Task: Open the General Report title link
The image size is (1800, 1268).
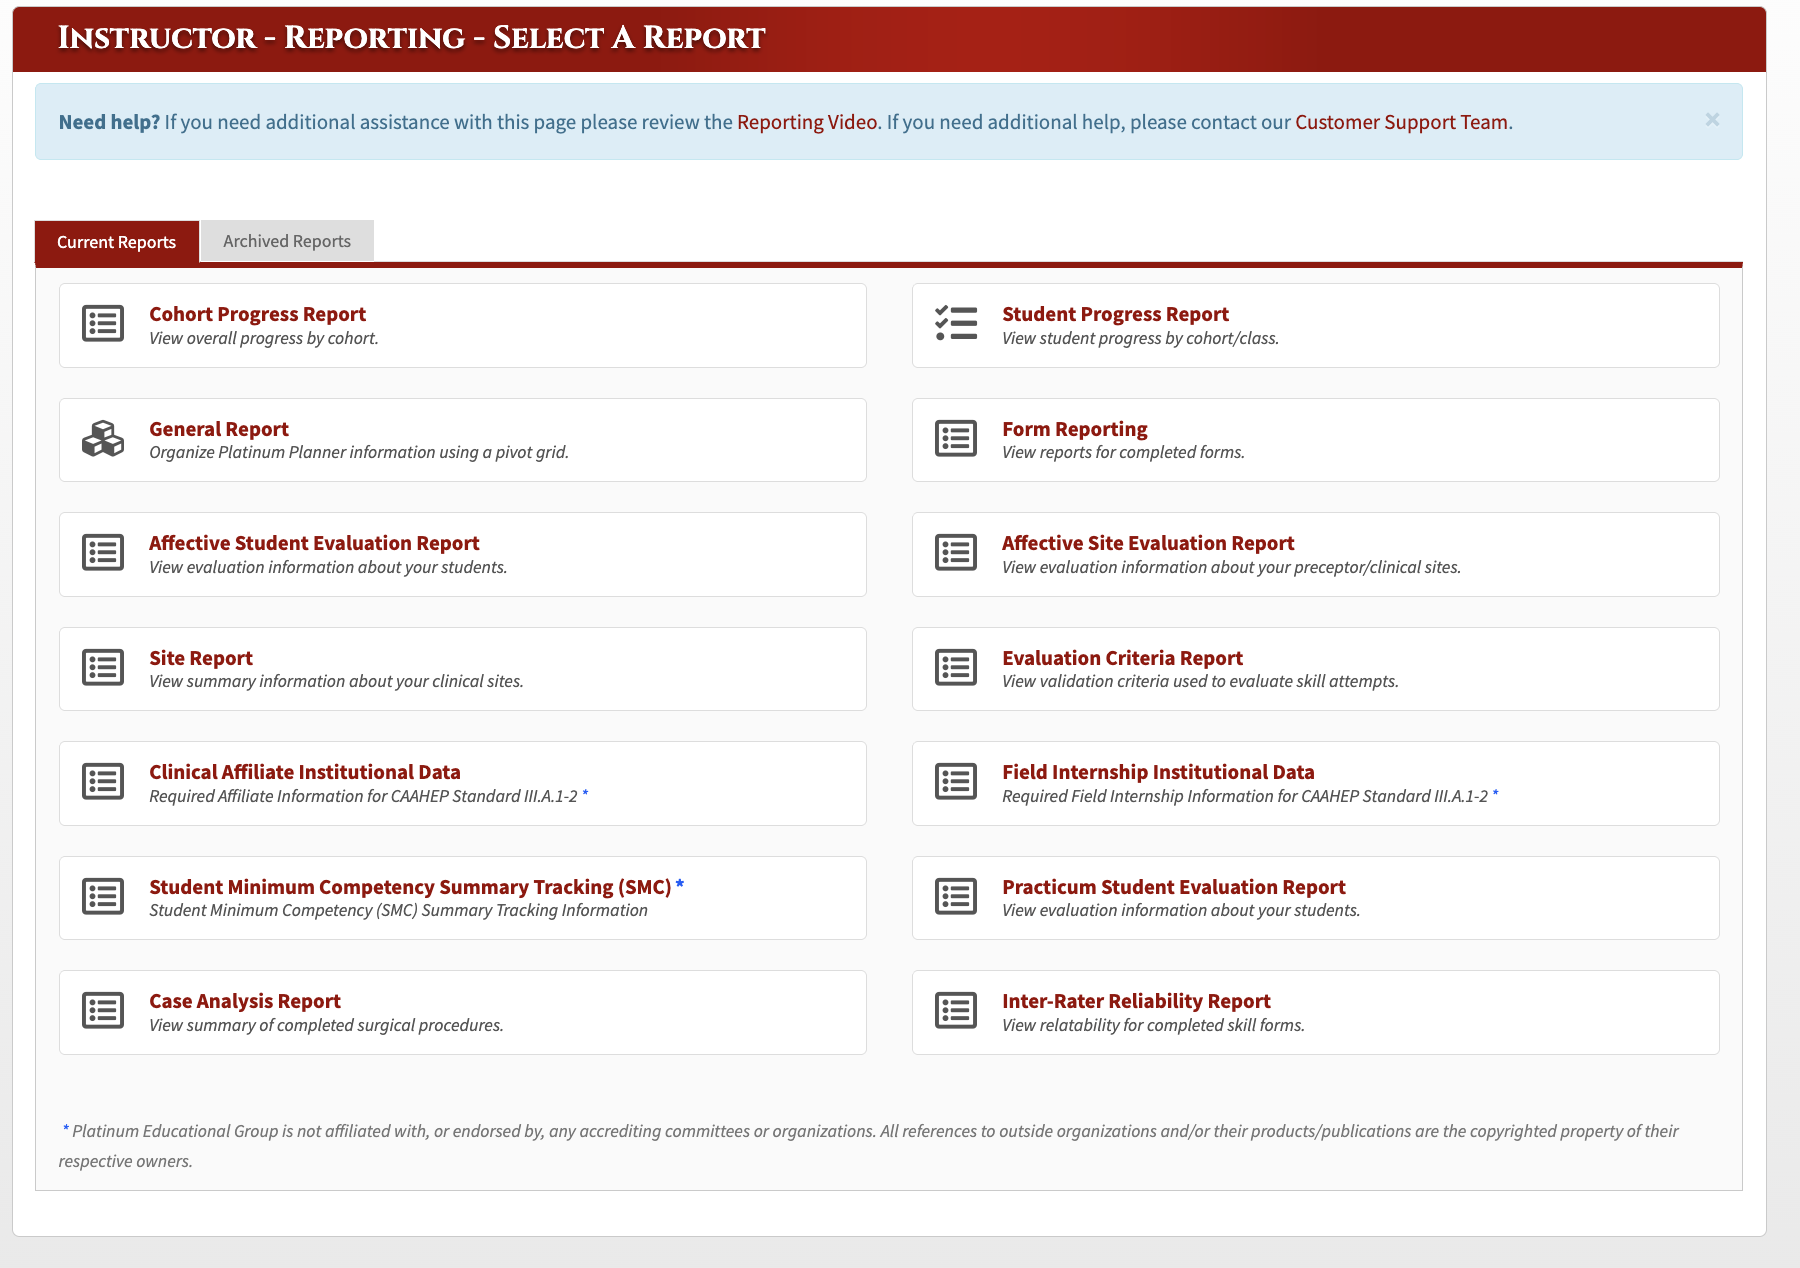Action: point(219,429)
